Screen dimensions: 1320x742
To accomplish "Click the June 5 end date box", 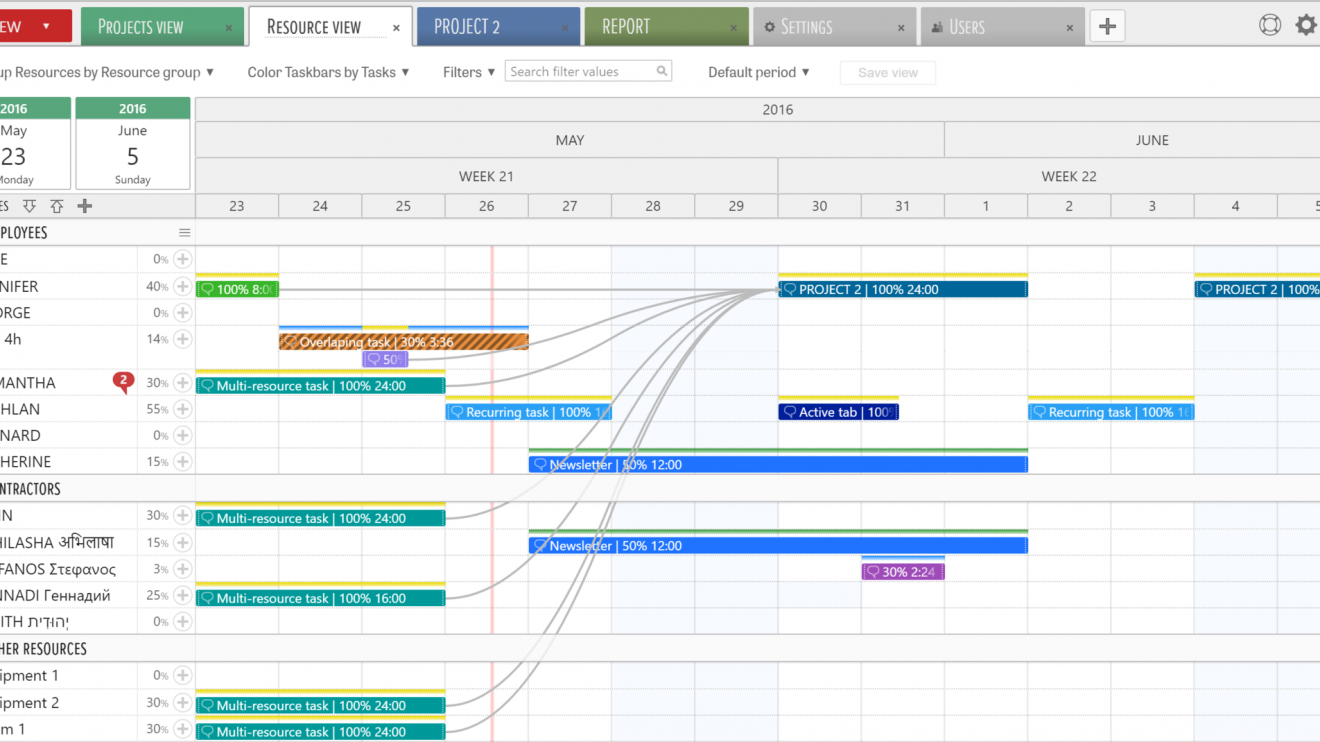I will pos(132,143).
